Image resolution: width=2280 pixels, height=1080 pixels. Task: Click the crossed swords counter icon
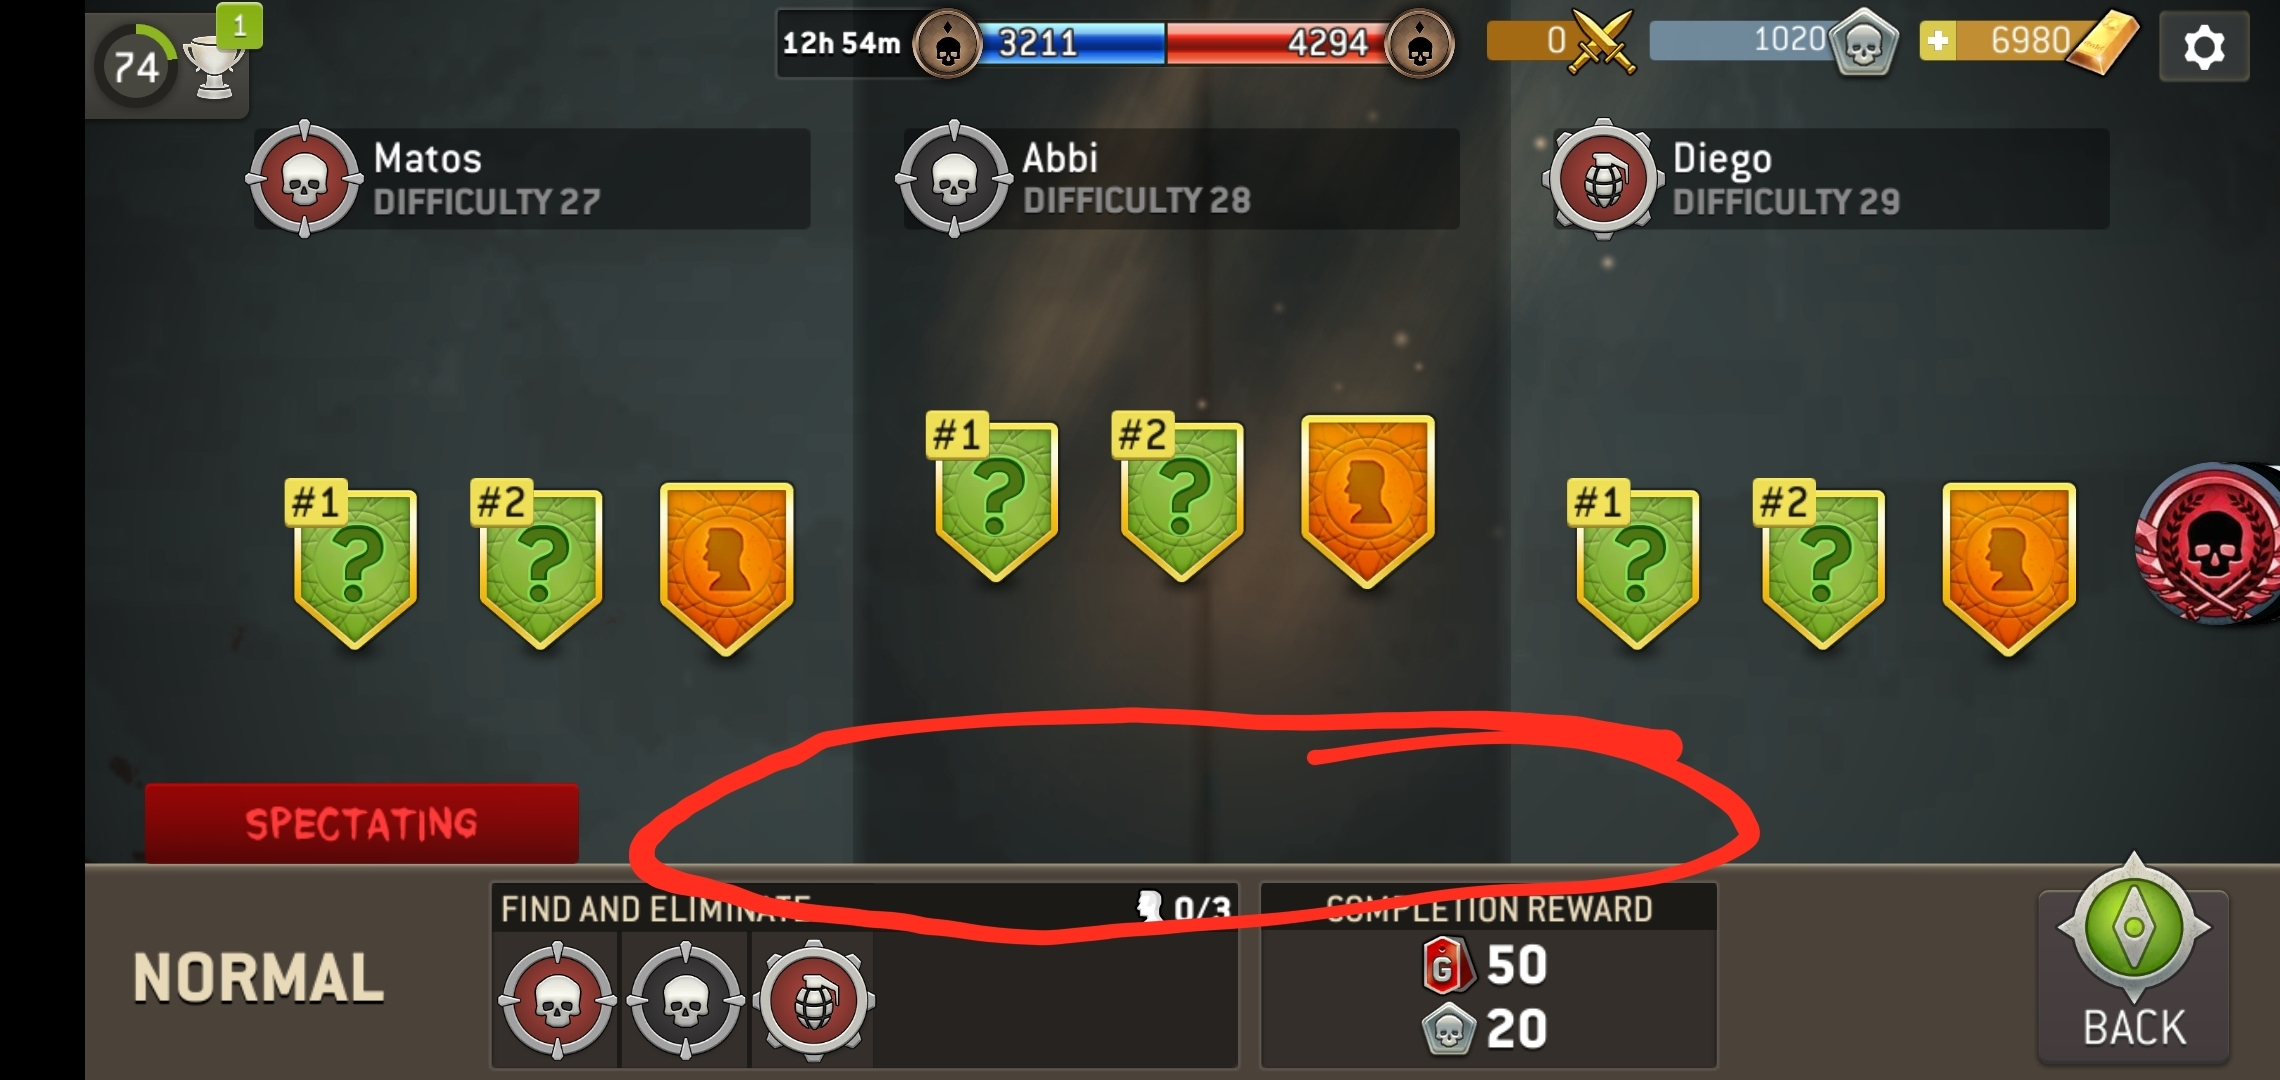coord(1601,42)
